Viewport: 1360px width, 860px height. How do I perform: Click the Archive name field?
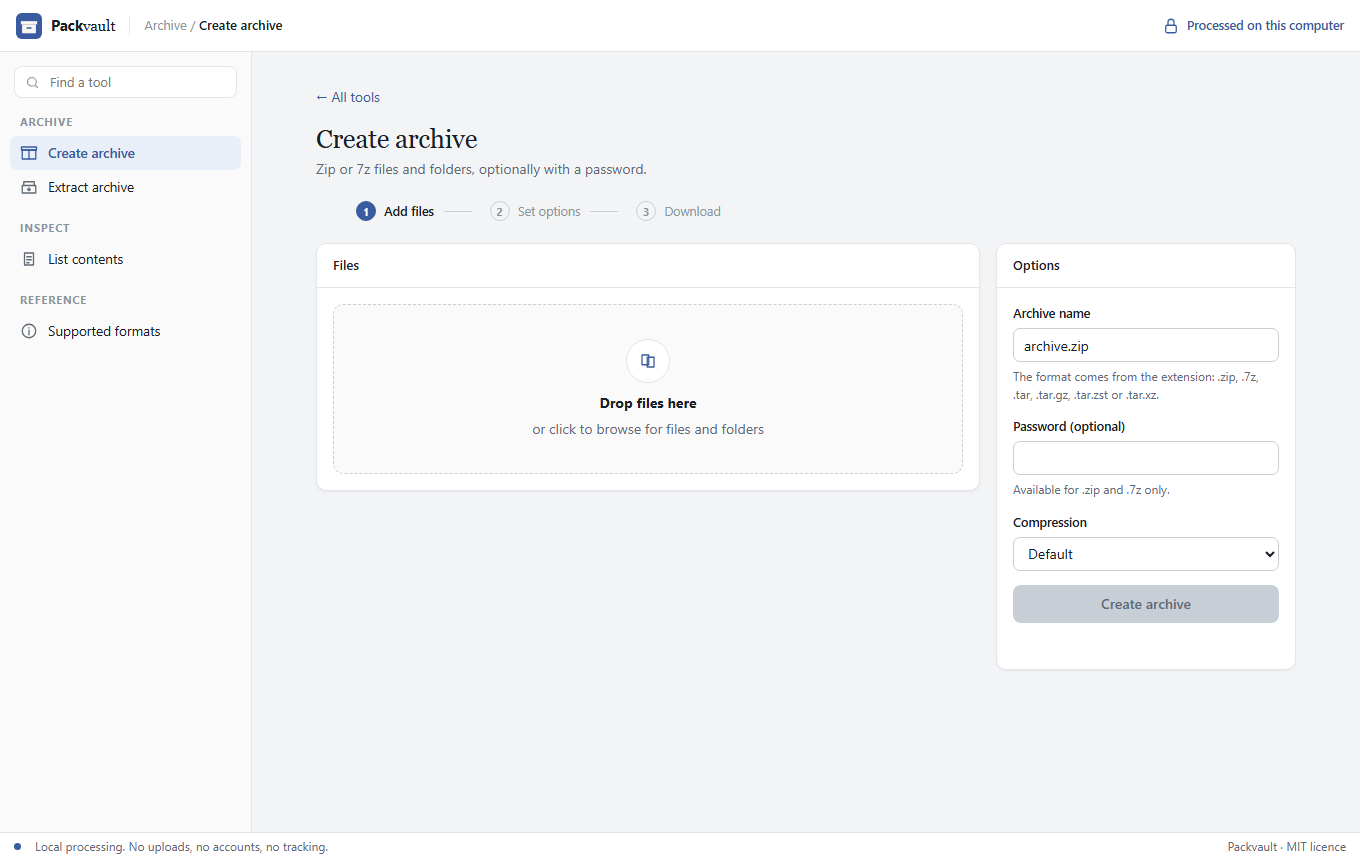[x=1146, y=345]
